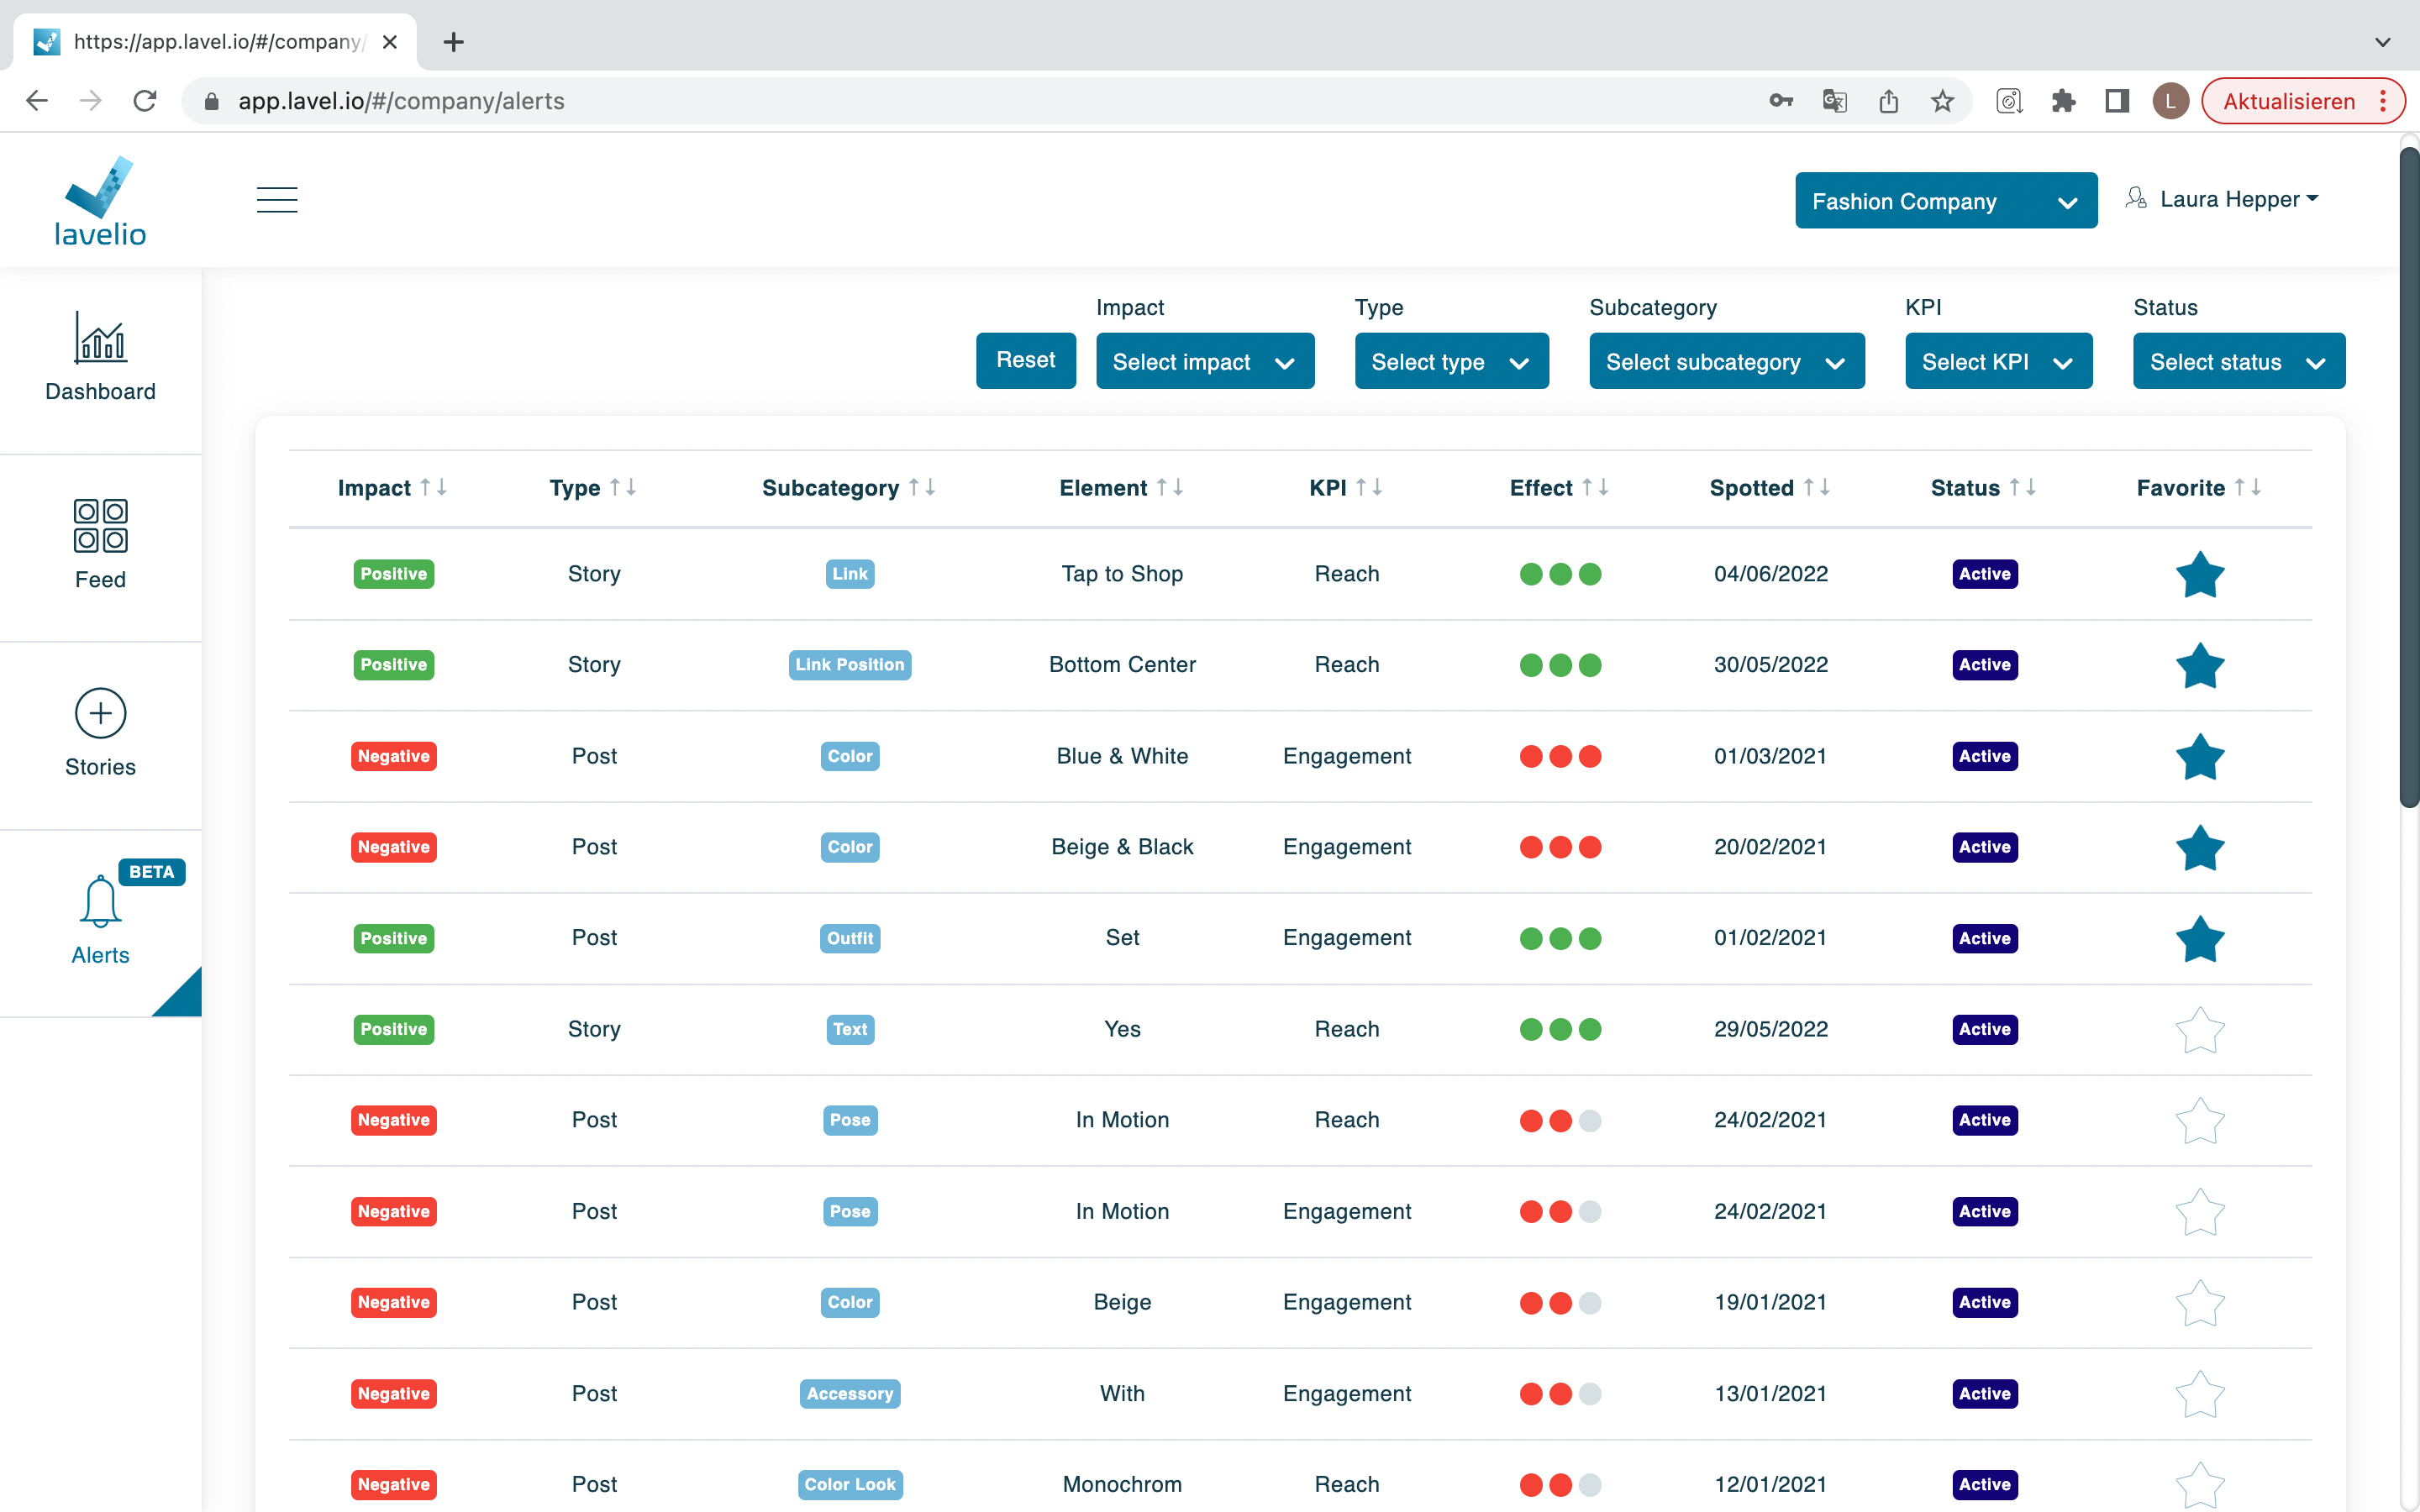
Task: Open the Select subcategory dropdown
Action: (1726, 362)
